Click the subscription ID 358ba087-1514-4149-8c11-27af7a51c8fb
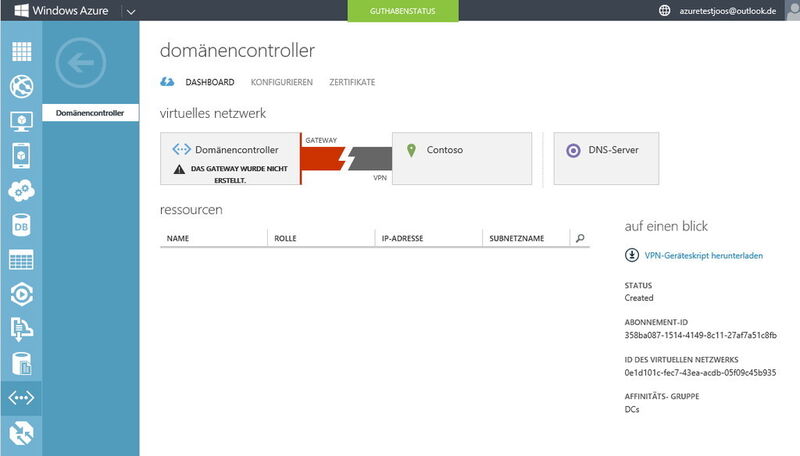The height and width of the screenshot is (456, 800). click(x=701, y=335)
